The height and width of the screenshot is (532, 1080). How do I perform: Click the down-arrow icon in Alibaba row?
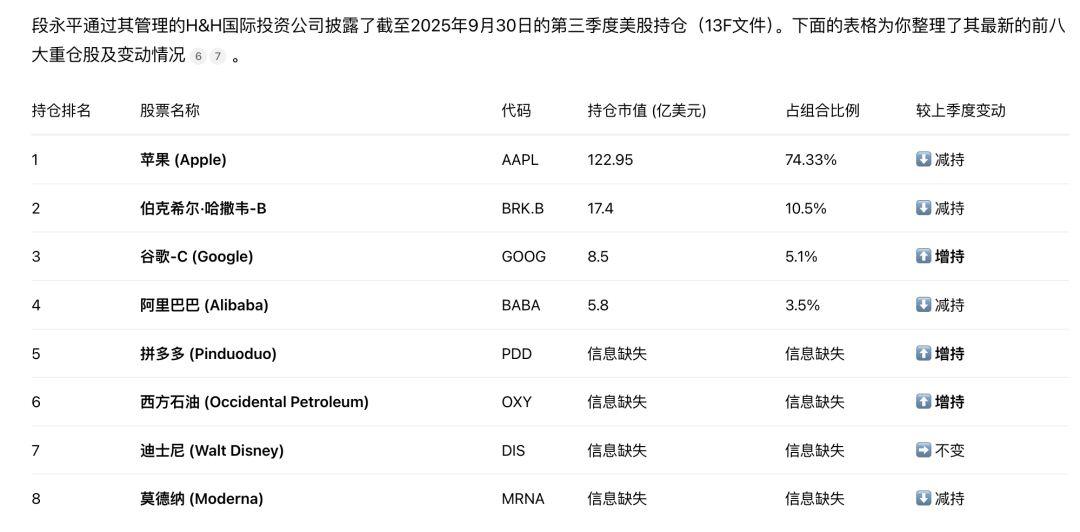pyautogui.click(x=923, y=305)
